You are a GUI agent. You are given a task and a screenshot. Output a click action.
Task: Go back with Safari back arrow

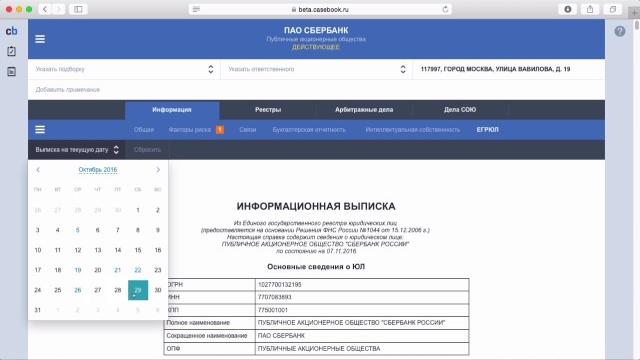[x=45, y=9]
